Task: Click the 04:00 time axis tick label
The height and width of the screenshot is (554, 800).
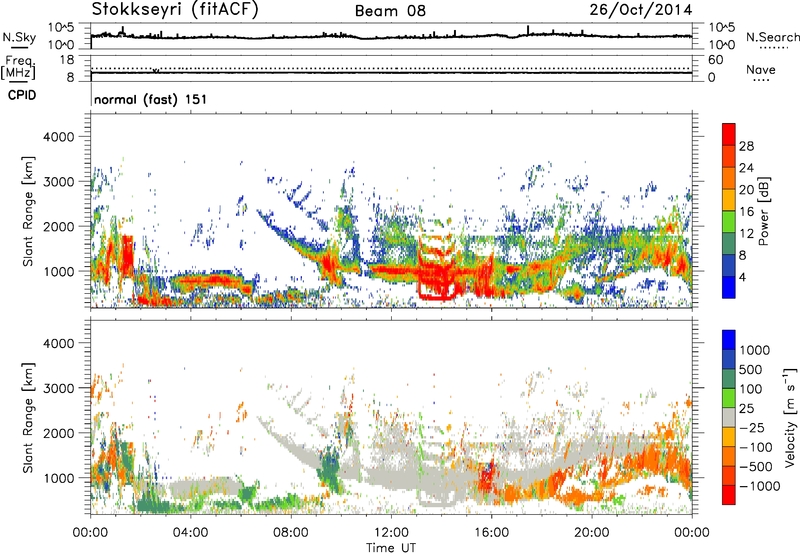Action: 191,533
